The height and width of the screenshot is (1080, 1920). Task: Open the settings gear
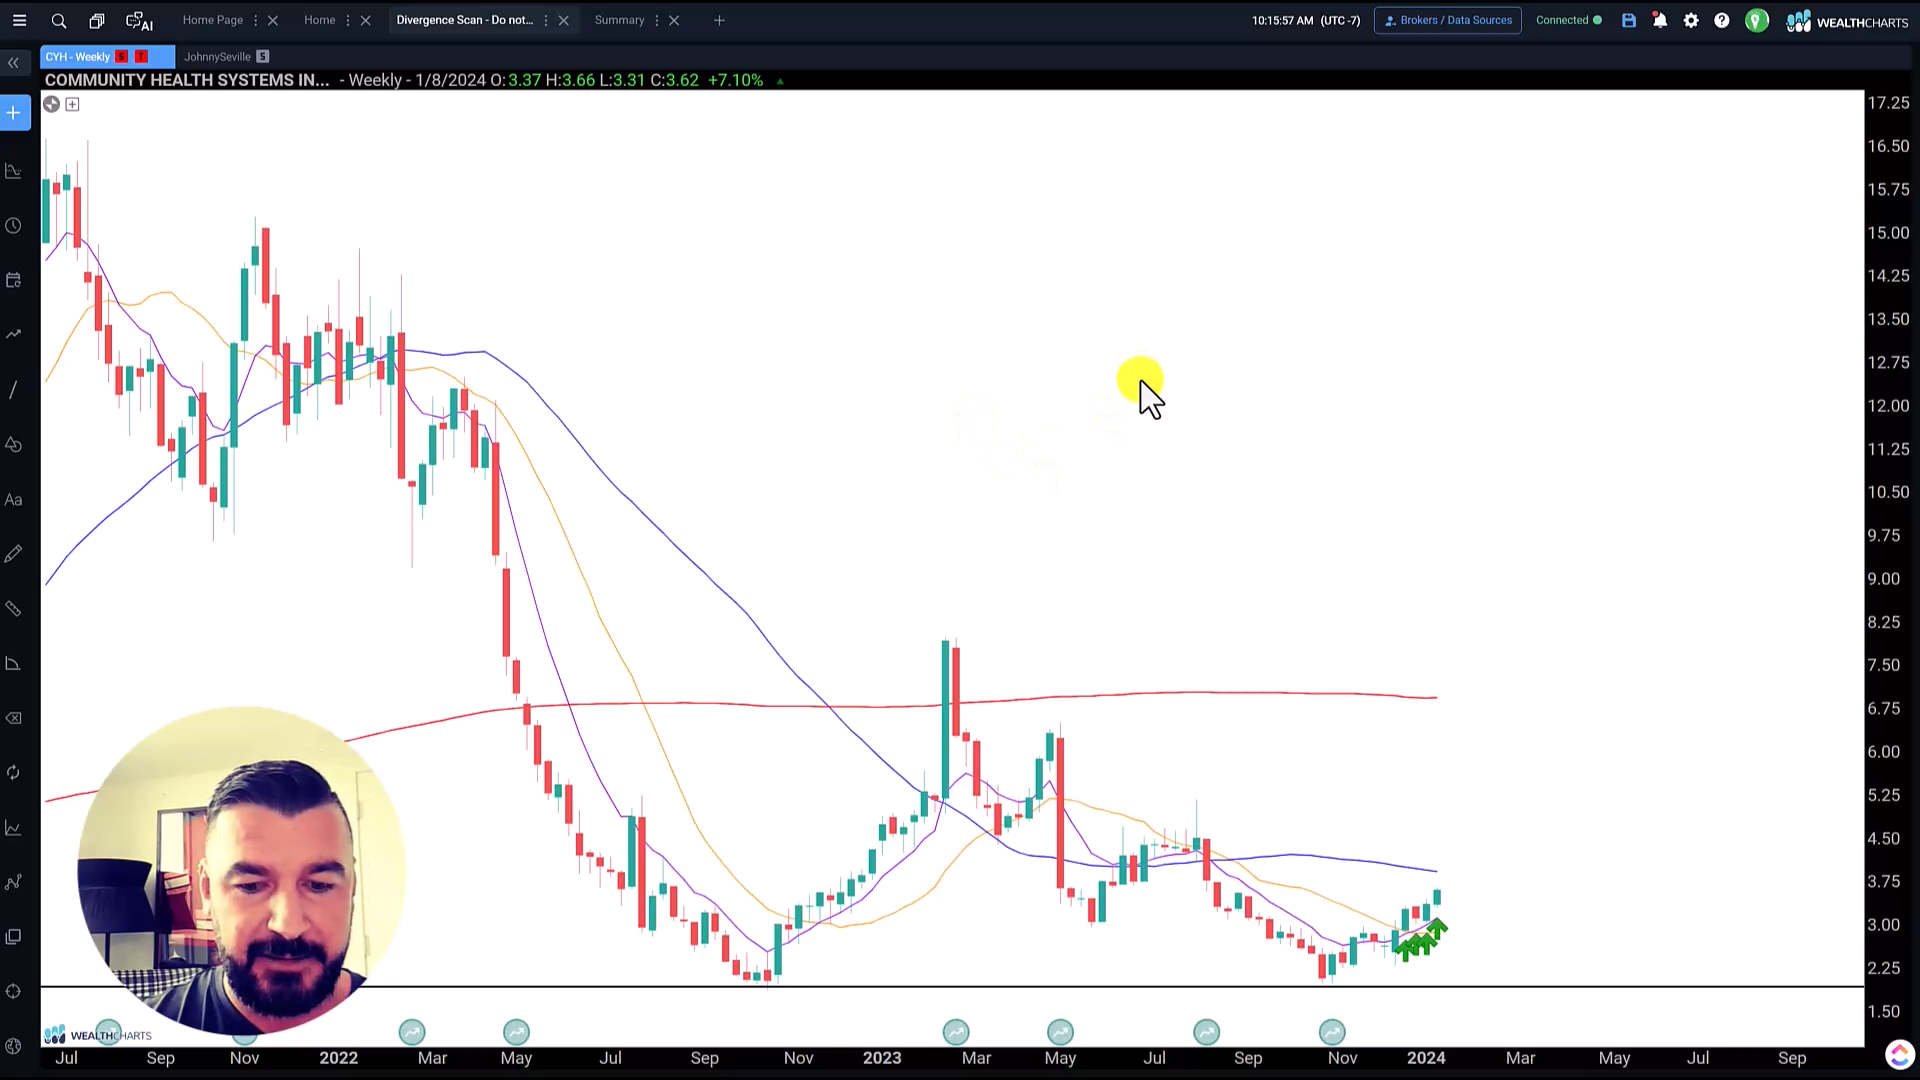[1691, 20]
